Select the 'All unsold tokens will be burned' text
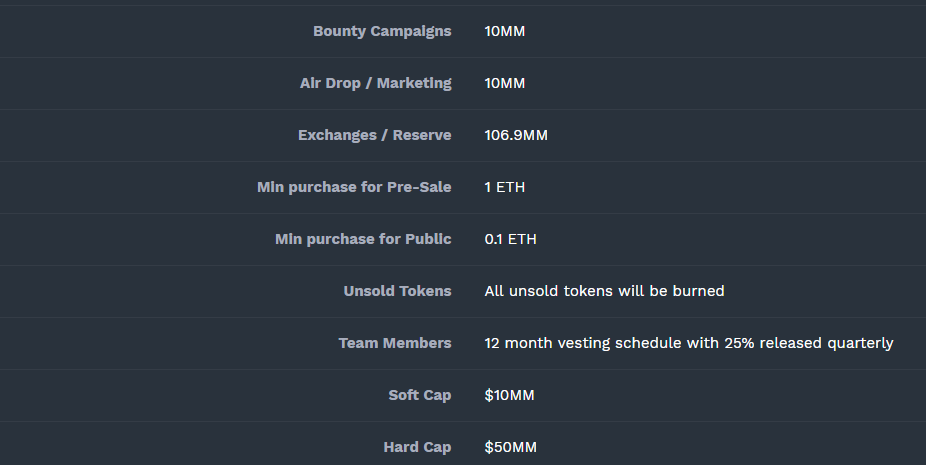Viewport: 926px width, 465px height. [604, 291]
